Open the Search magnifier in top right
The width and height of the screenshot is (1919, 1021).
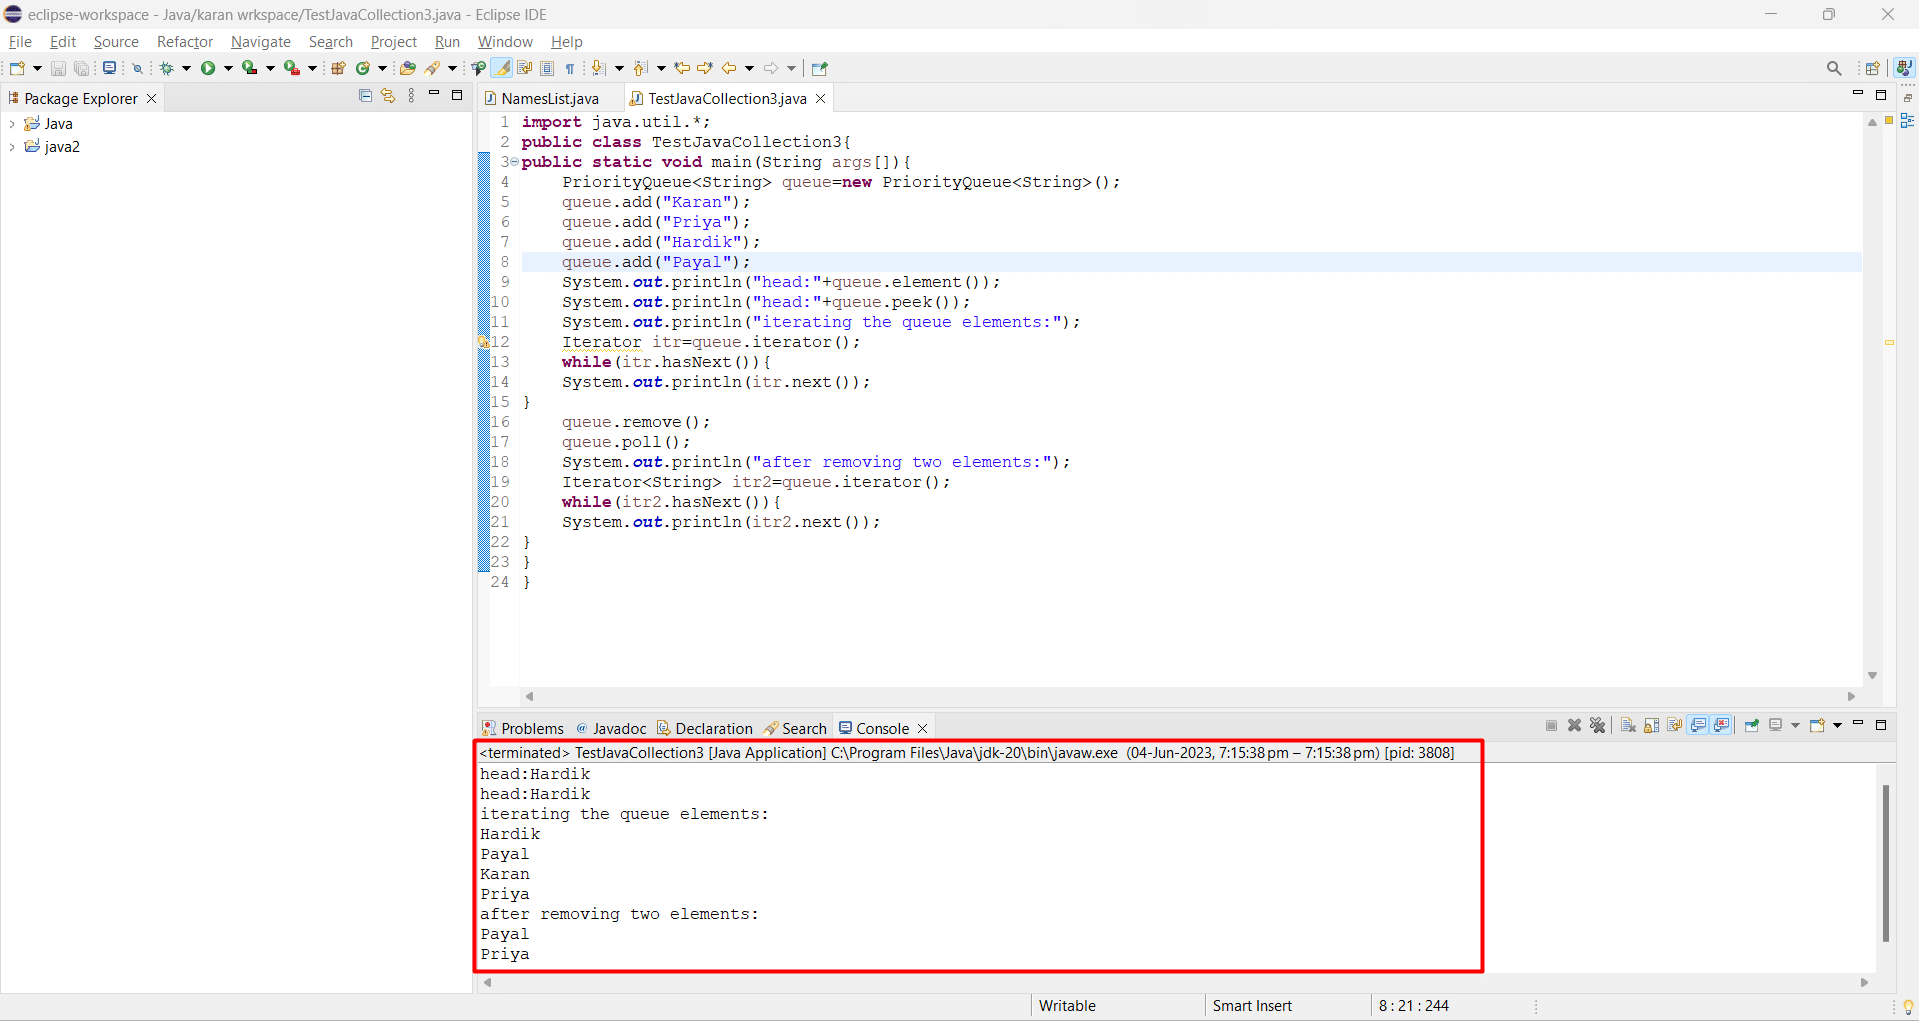click(1834, 68)
